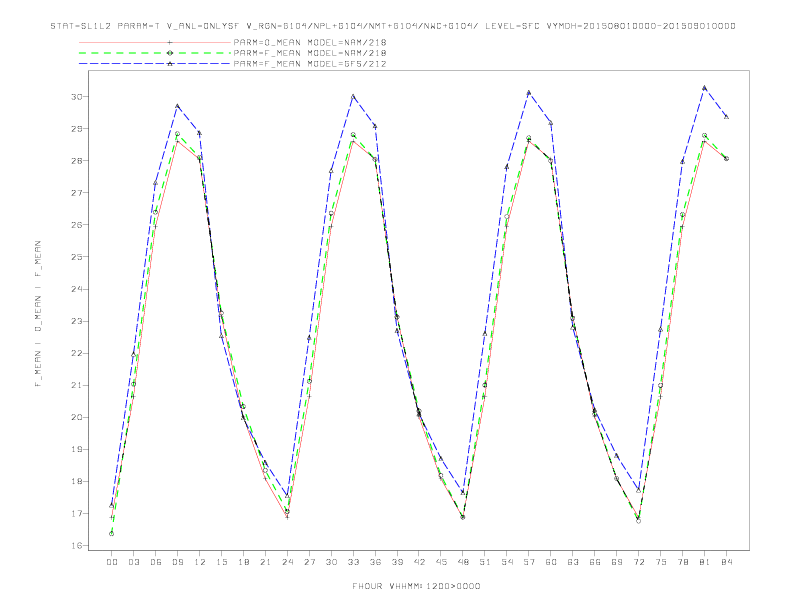Click forecast hour tick label 84
The image size is (792, 612).
(726, 562)
